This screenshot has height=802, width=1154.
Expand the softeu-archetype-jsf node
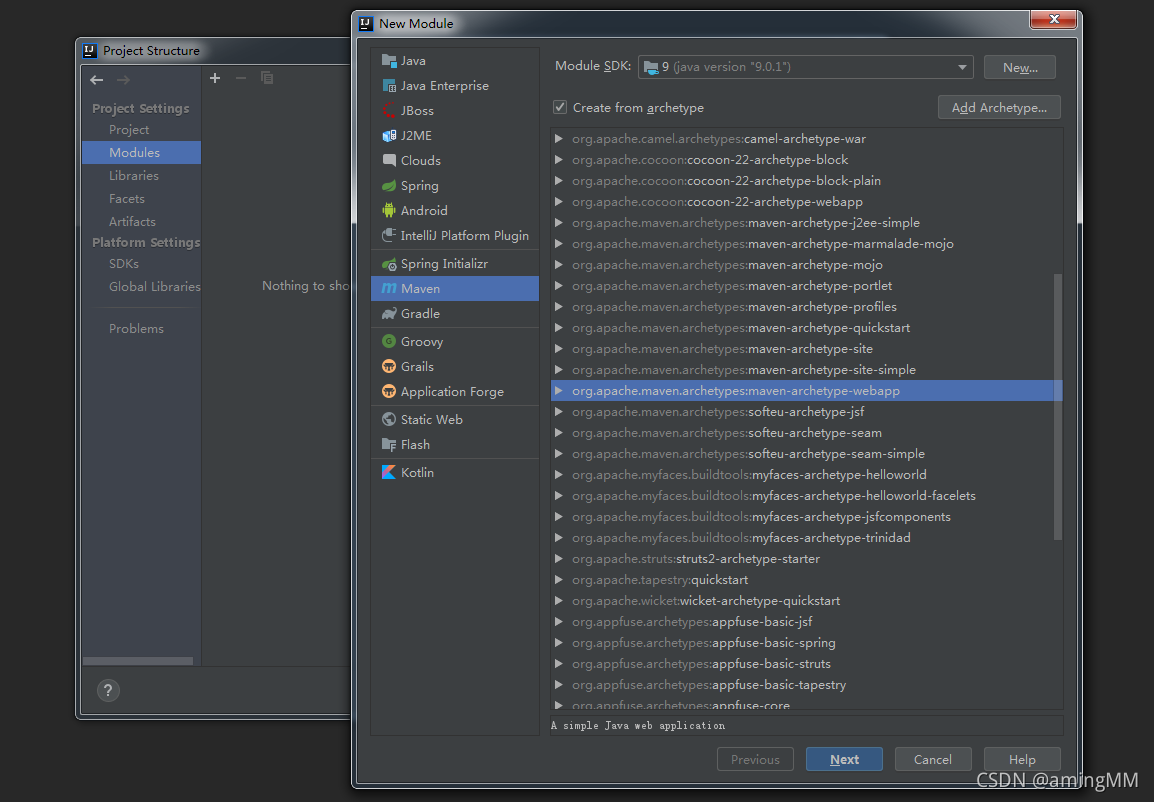point(559,411)
